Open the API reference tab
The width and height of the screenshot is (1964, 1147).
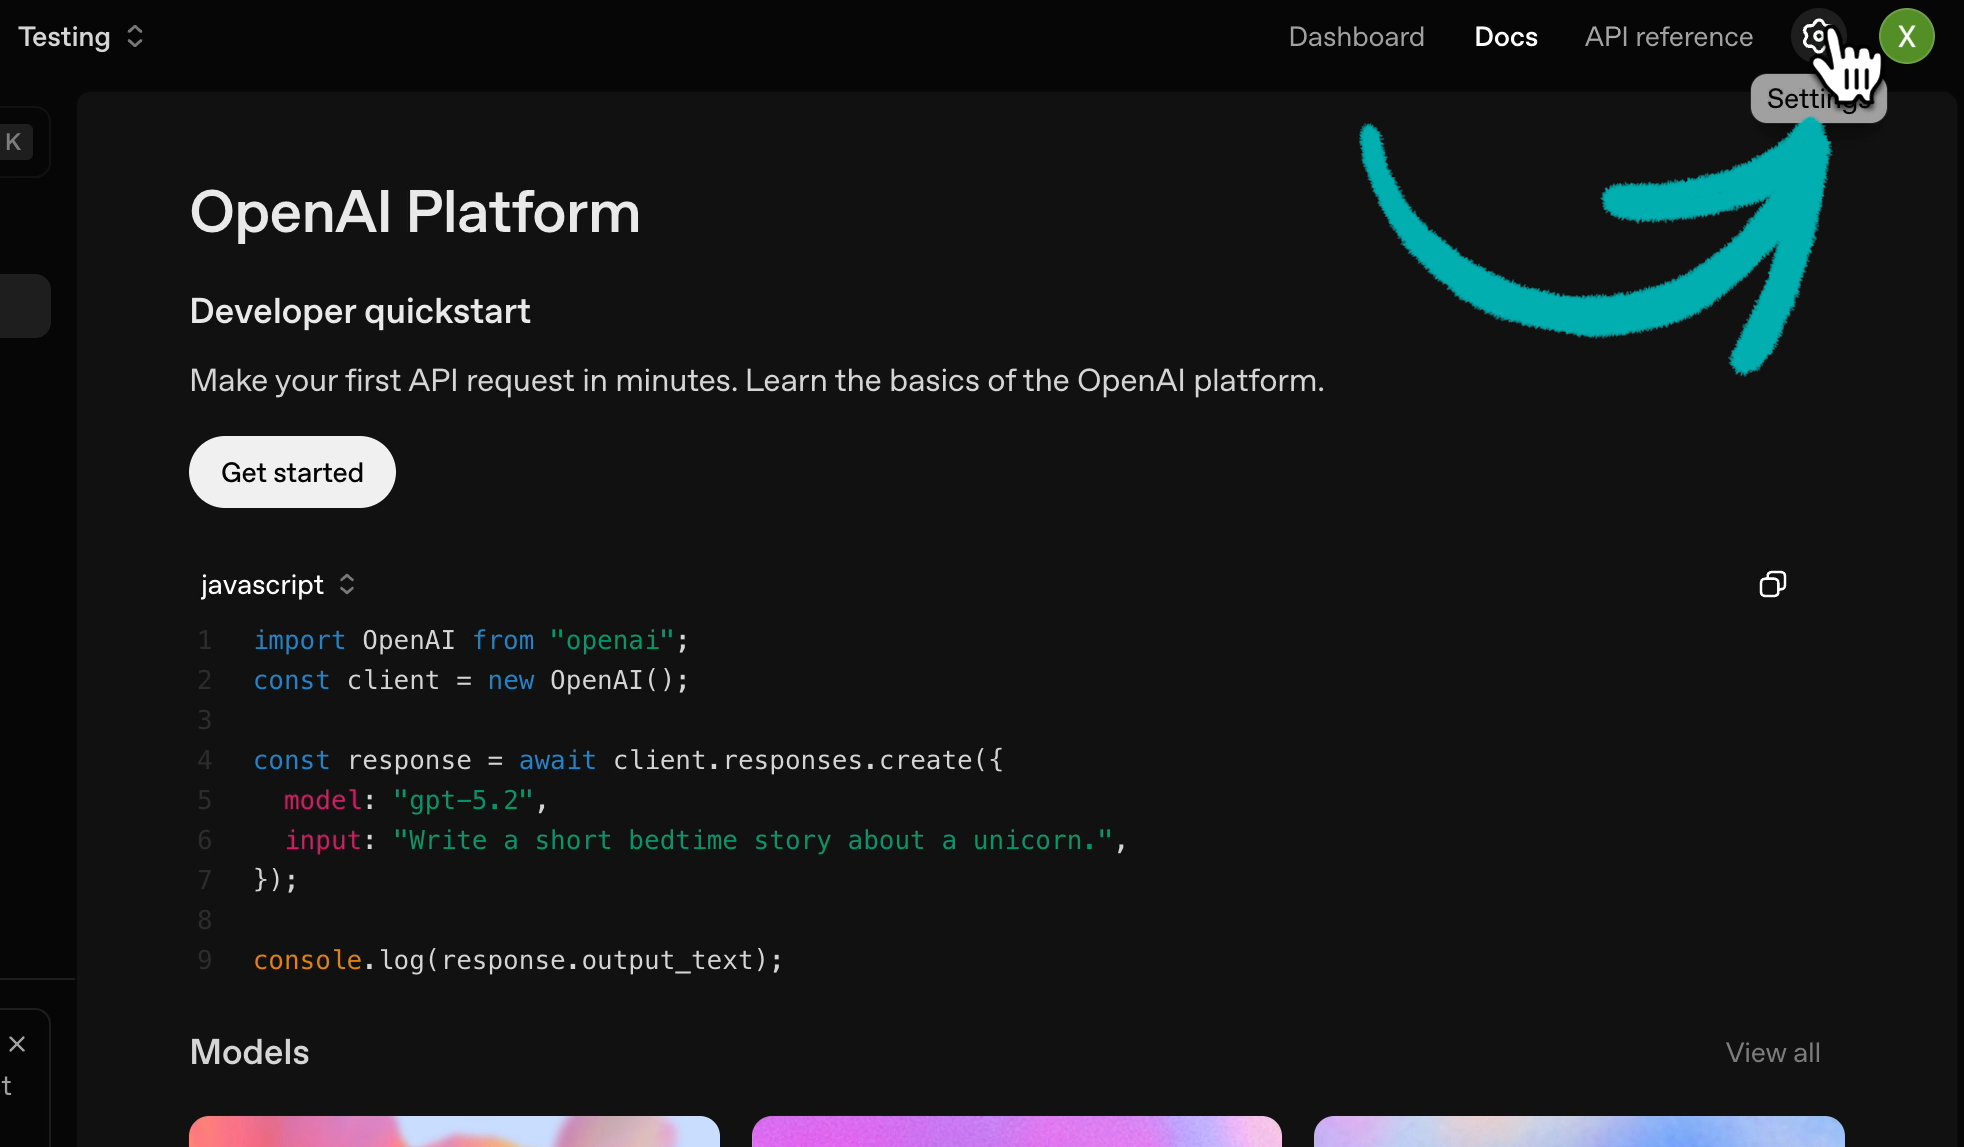1668,37
